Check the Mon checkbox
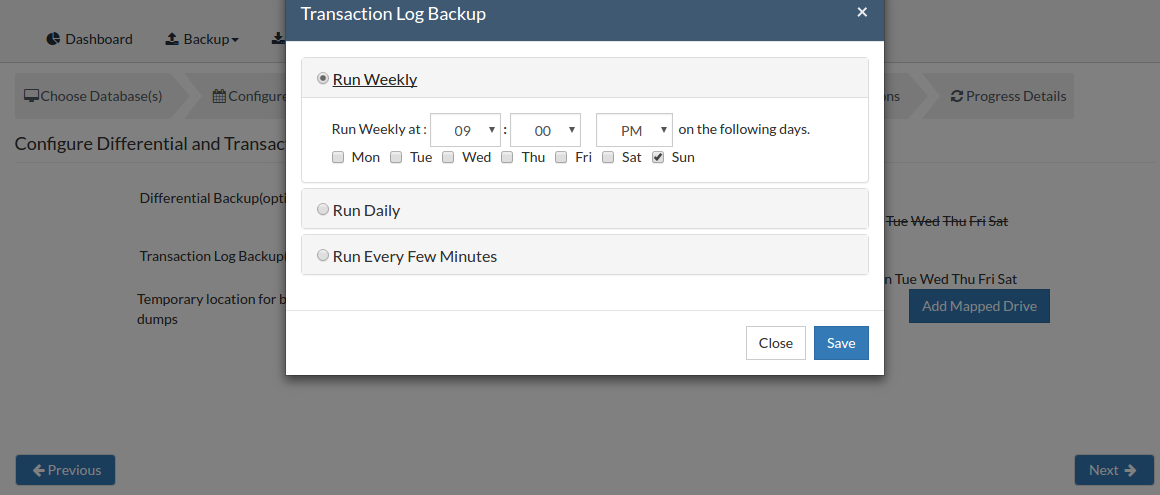Viewport: 1160px width, 495px height. [338, 157]
